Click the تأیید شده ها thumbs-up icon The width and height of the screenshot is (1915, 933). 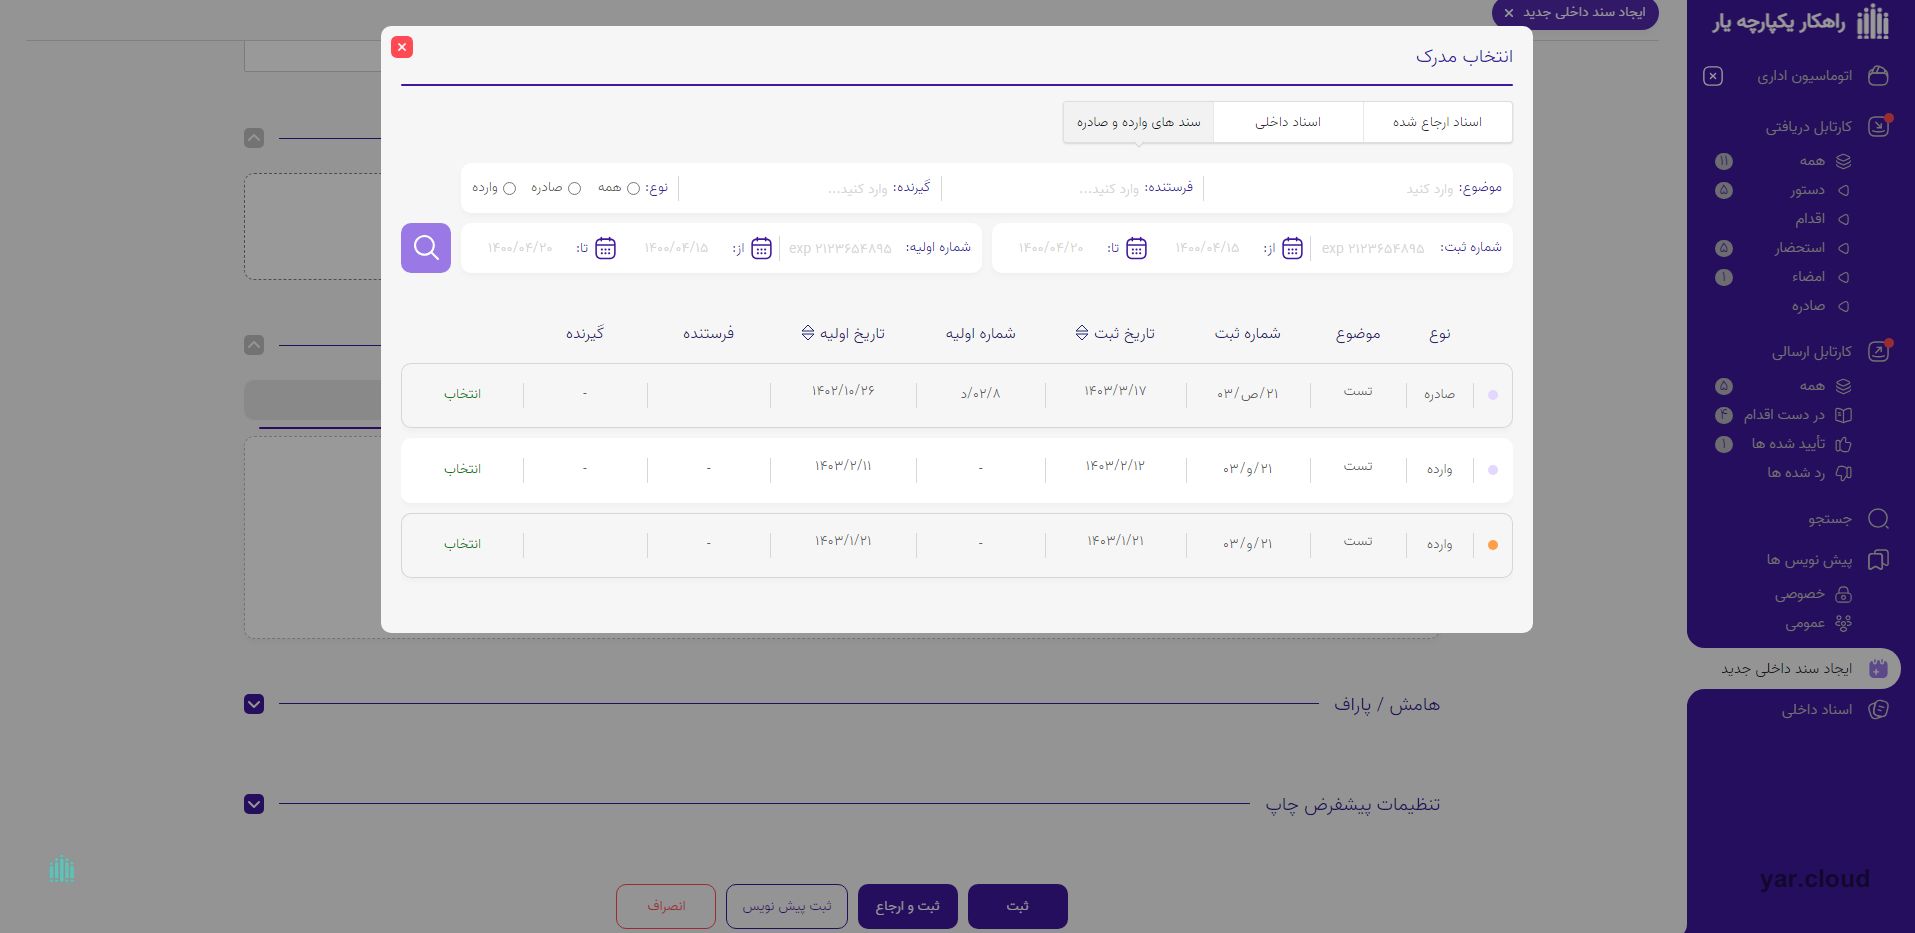[x=1843, y=444]
